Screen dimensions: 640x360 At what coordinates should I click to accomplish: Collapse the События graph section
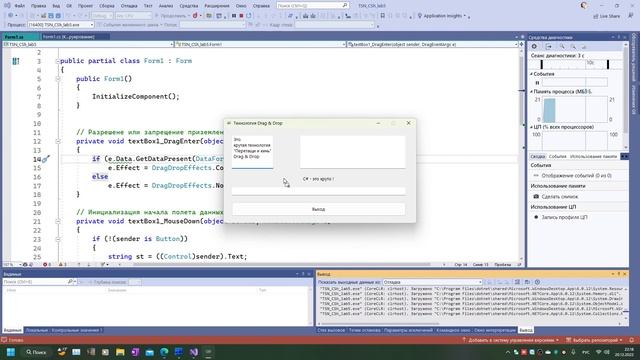pyautogui.click(x=531, y=74)
